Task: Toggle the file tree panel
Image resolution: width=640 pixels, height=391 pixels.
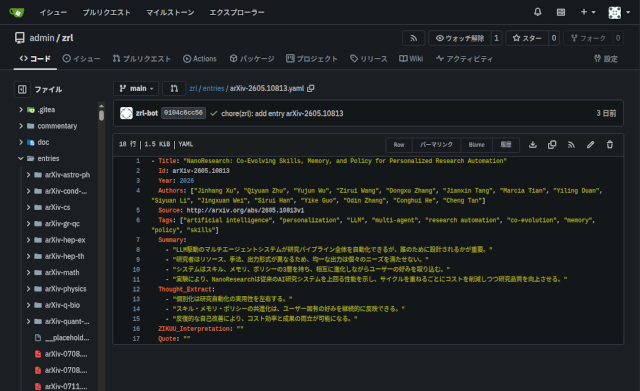Action: click(22, 89)
